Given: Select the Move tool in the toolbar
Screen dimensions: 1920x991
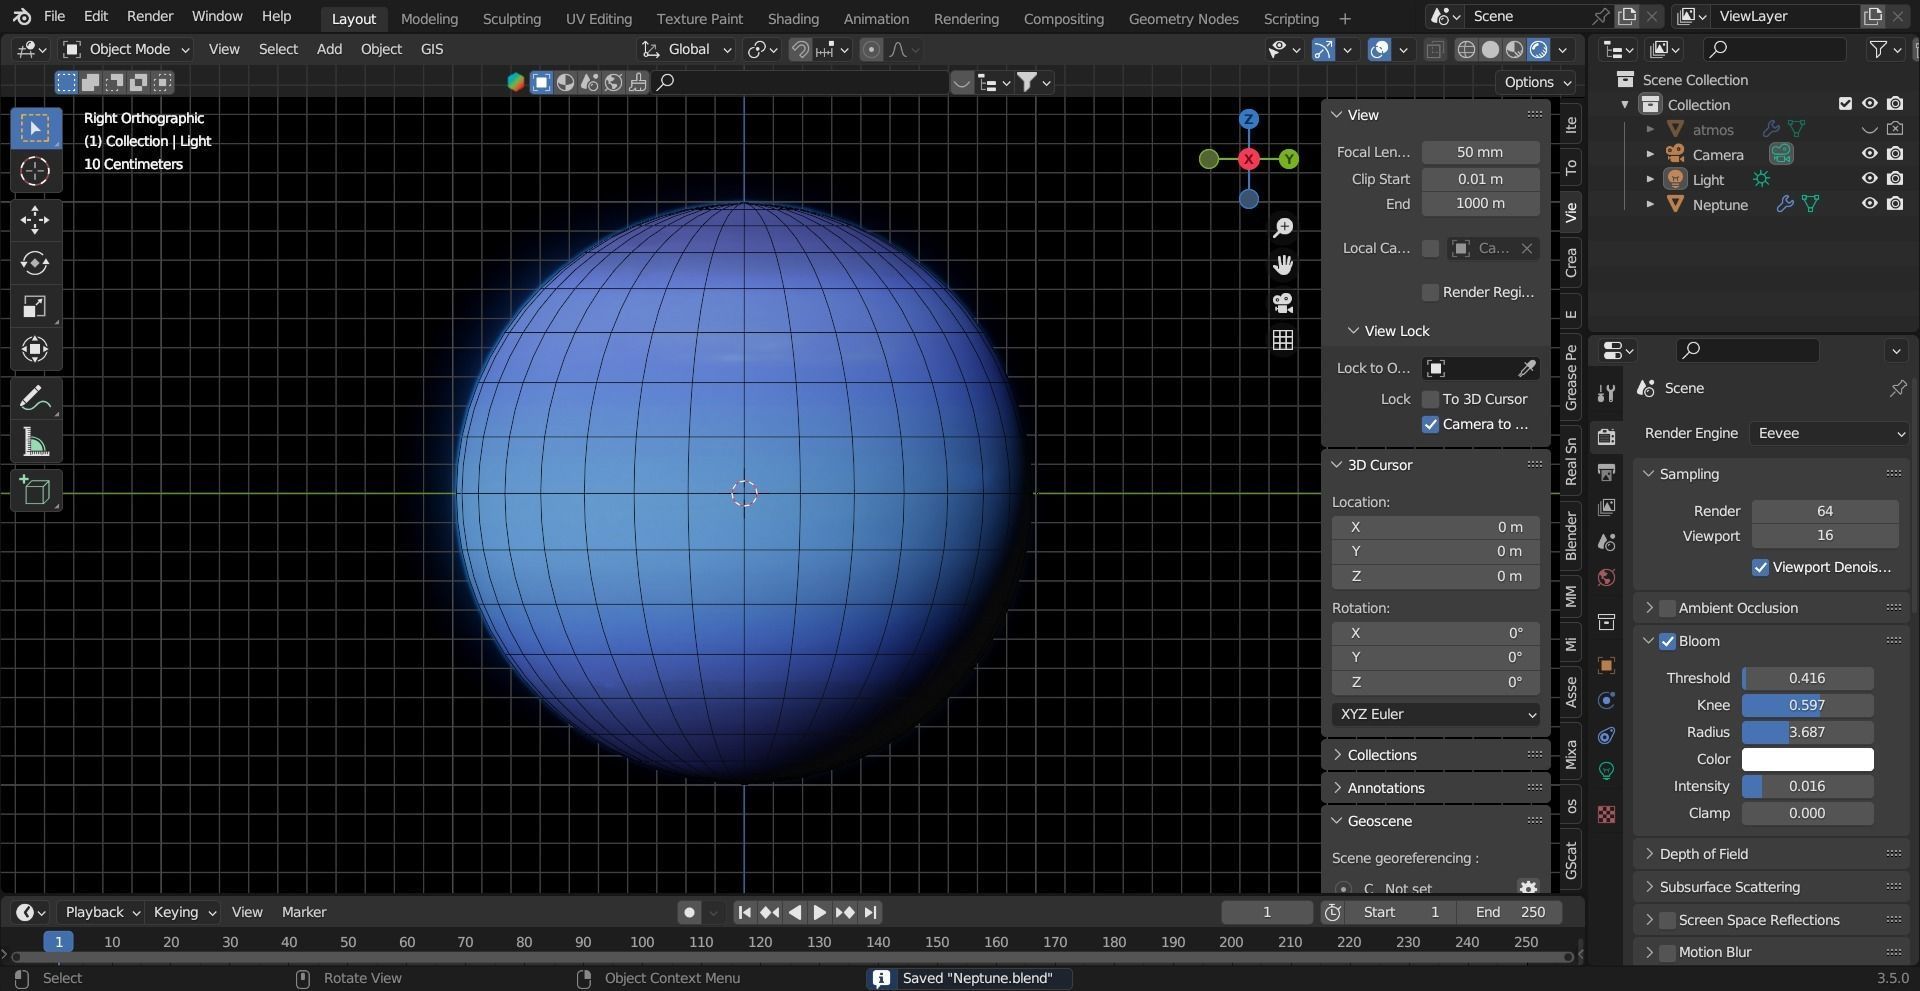Looking at the screenshot, I should click(x=35, y=220).
